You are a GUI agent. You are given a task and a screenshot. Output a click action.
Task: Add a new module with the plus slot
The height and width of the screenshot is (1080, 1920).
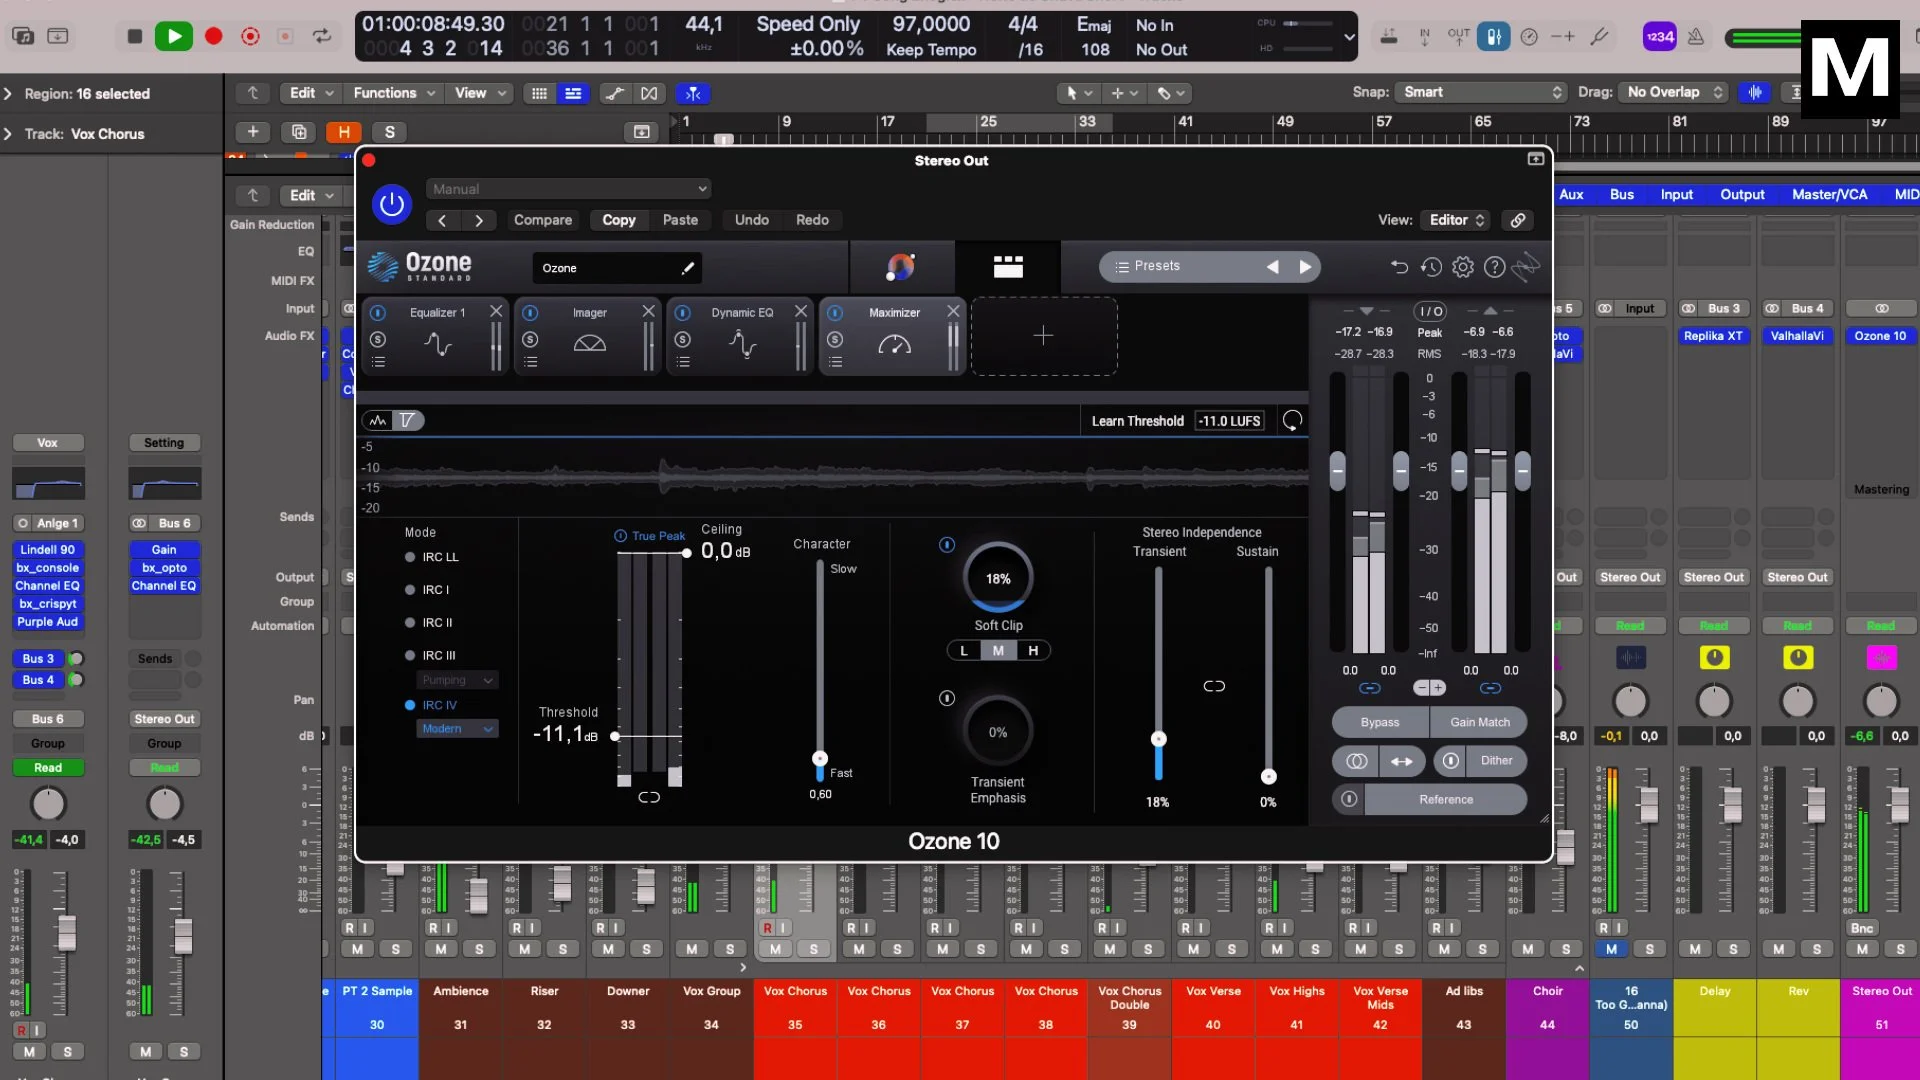point(1043,336)
